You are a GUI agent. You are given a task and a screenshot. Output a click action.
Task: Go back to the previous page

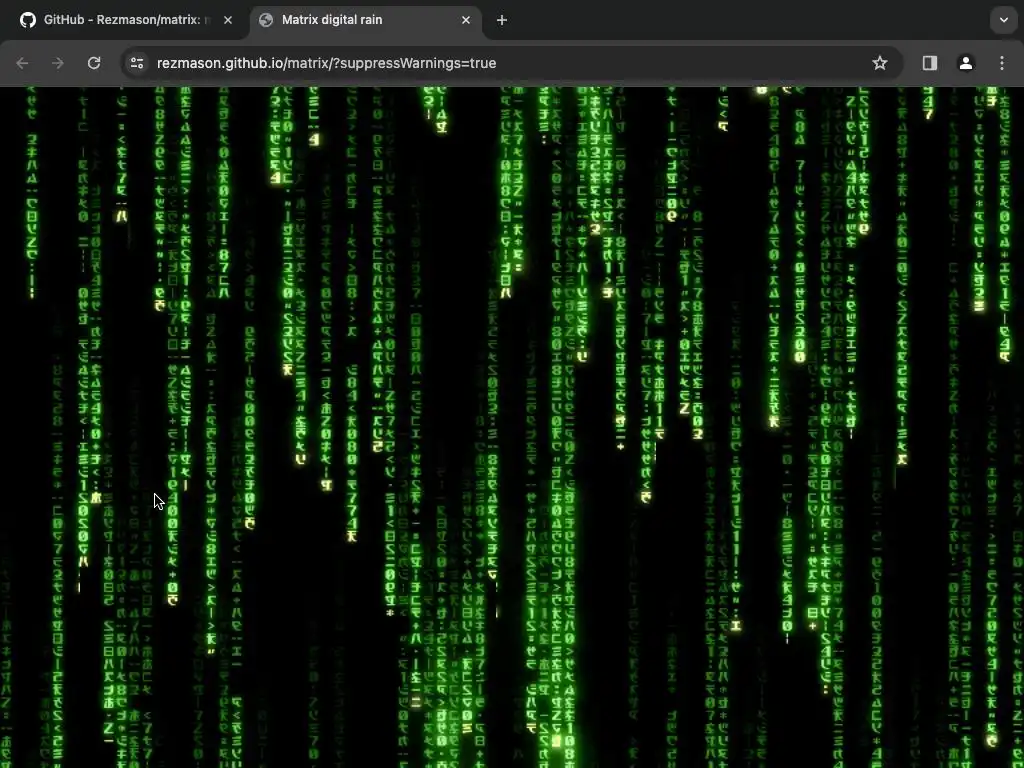point(22,63)
